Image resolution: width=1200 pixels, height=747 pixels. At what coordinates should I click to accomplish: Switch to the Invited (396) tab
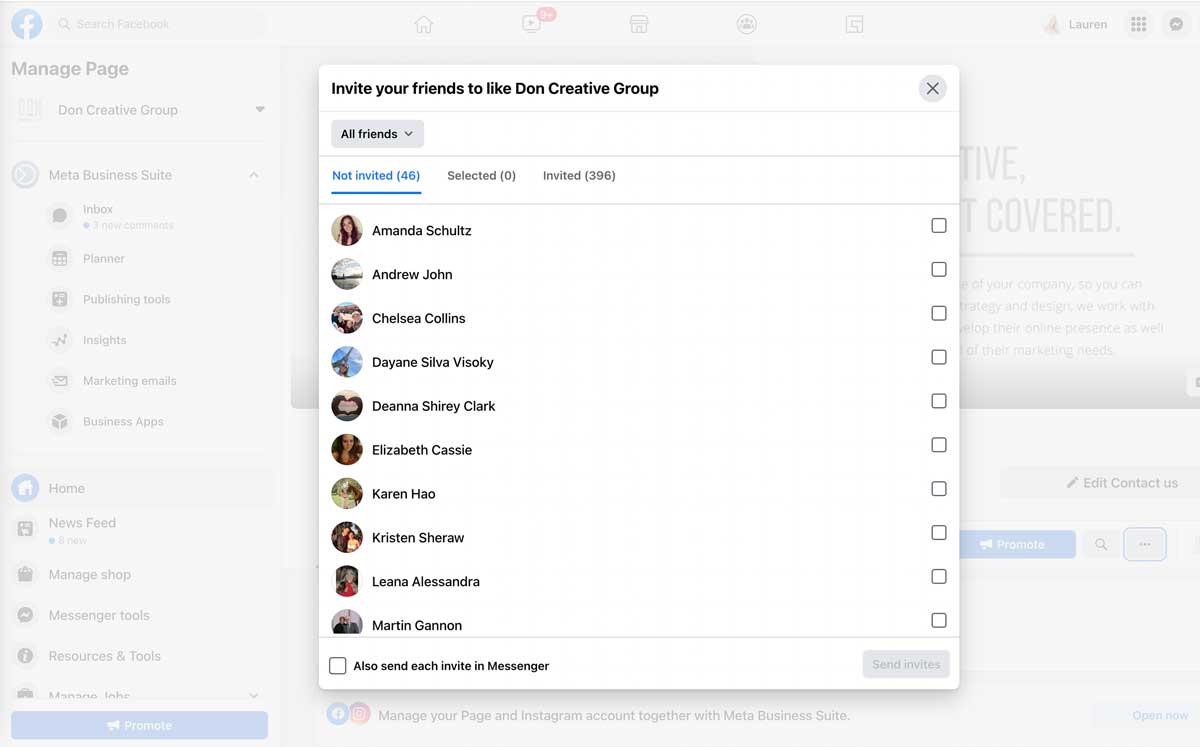[x=579, y=176]
